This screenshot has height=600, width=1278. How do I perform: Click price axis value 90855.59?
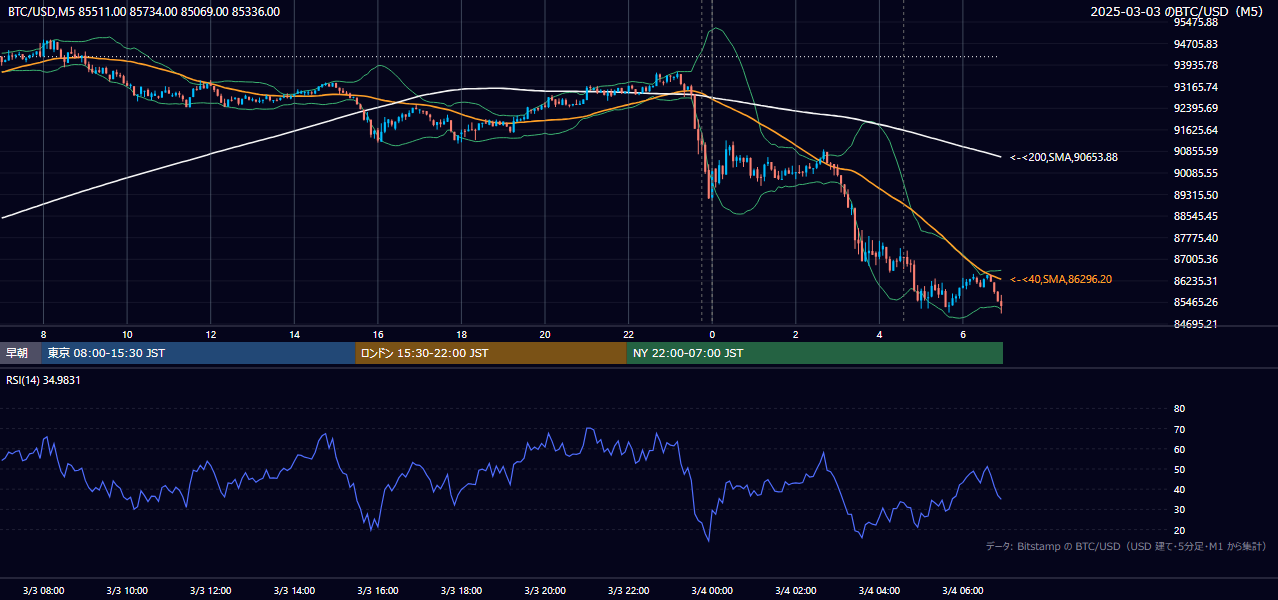(x=1195, y=151)
